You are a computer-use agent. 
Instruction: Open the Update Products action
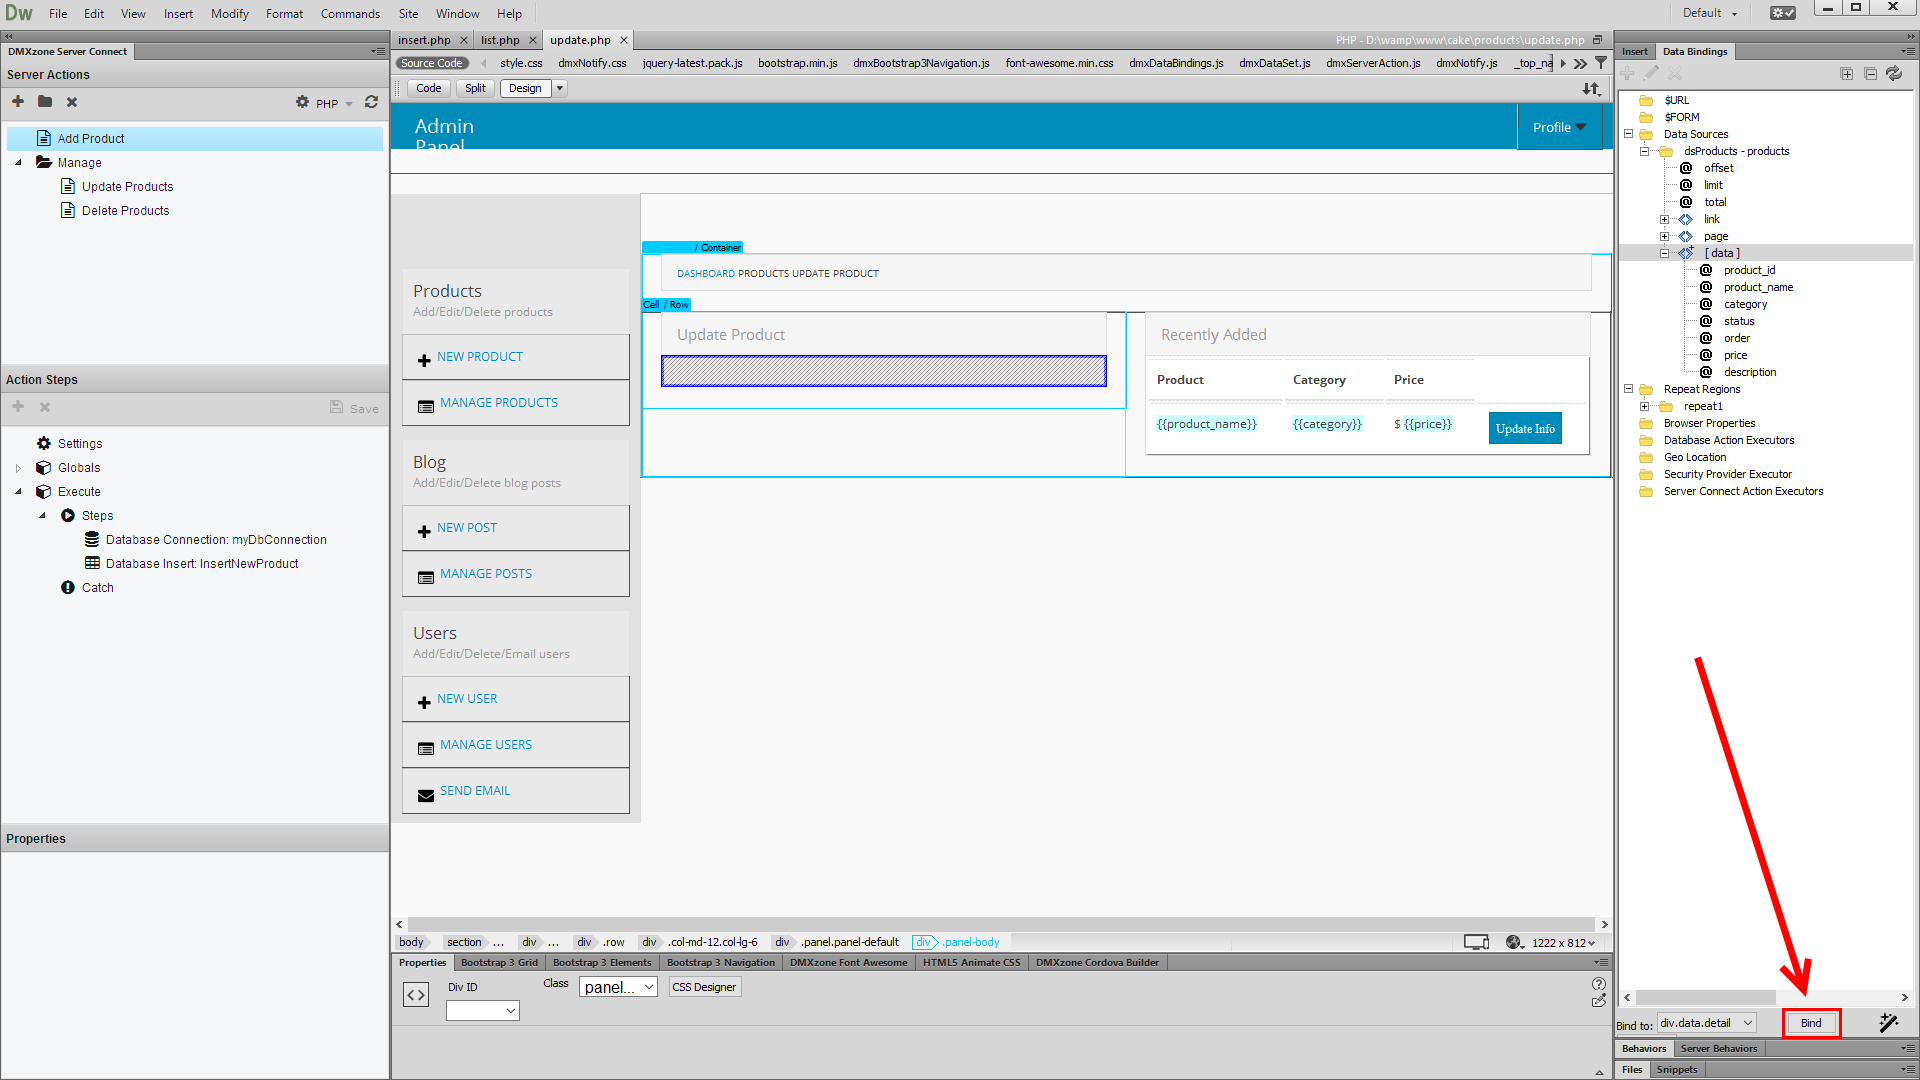[x=127, y=187]
